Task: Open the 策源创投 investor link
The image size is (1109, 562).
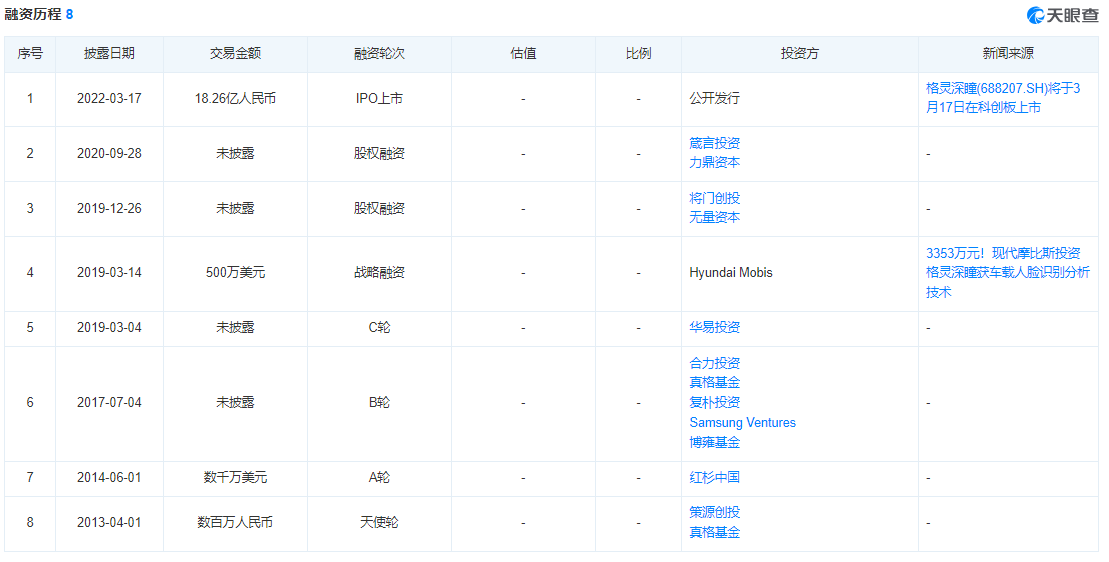Action: point(714,513)
